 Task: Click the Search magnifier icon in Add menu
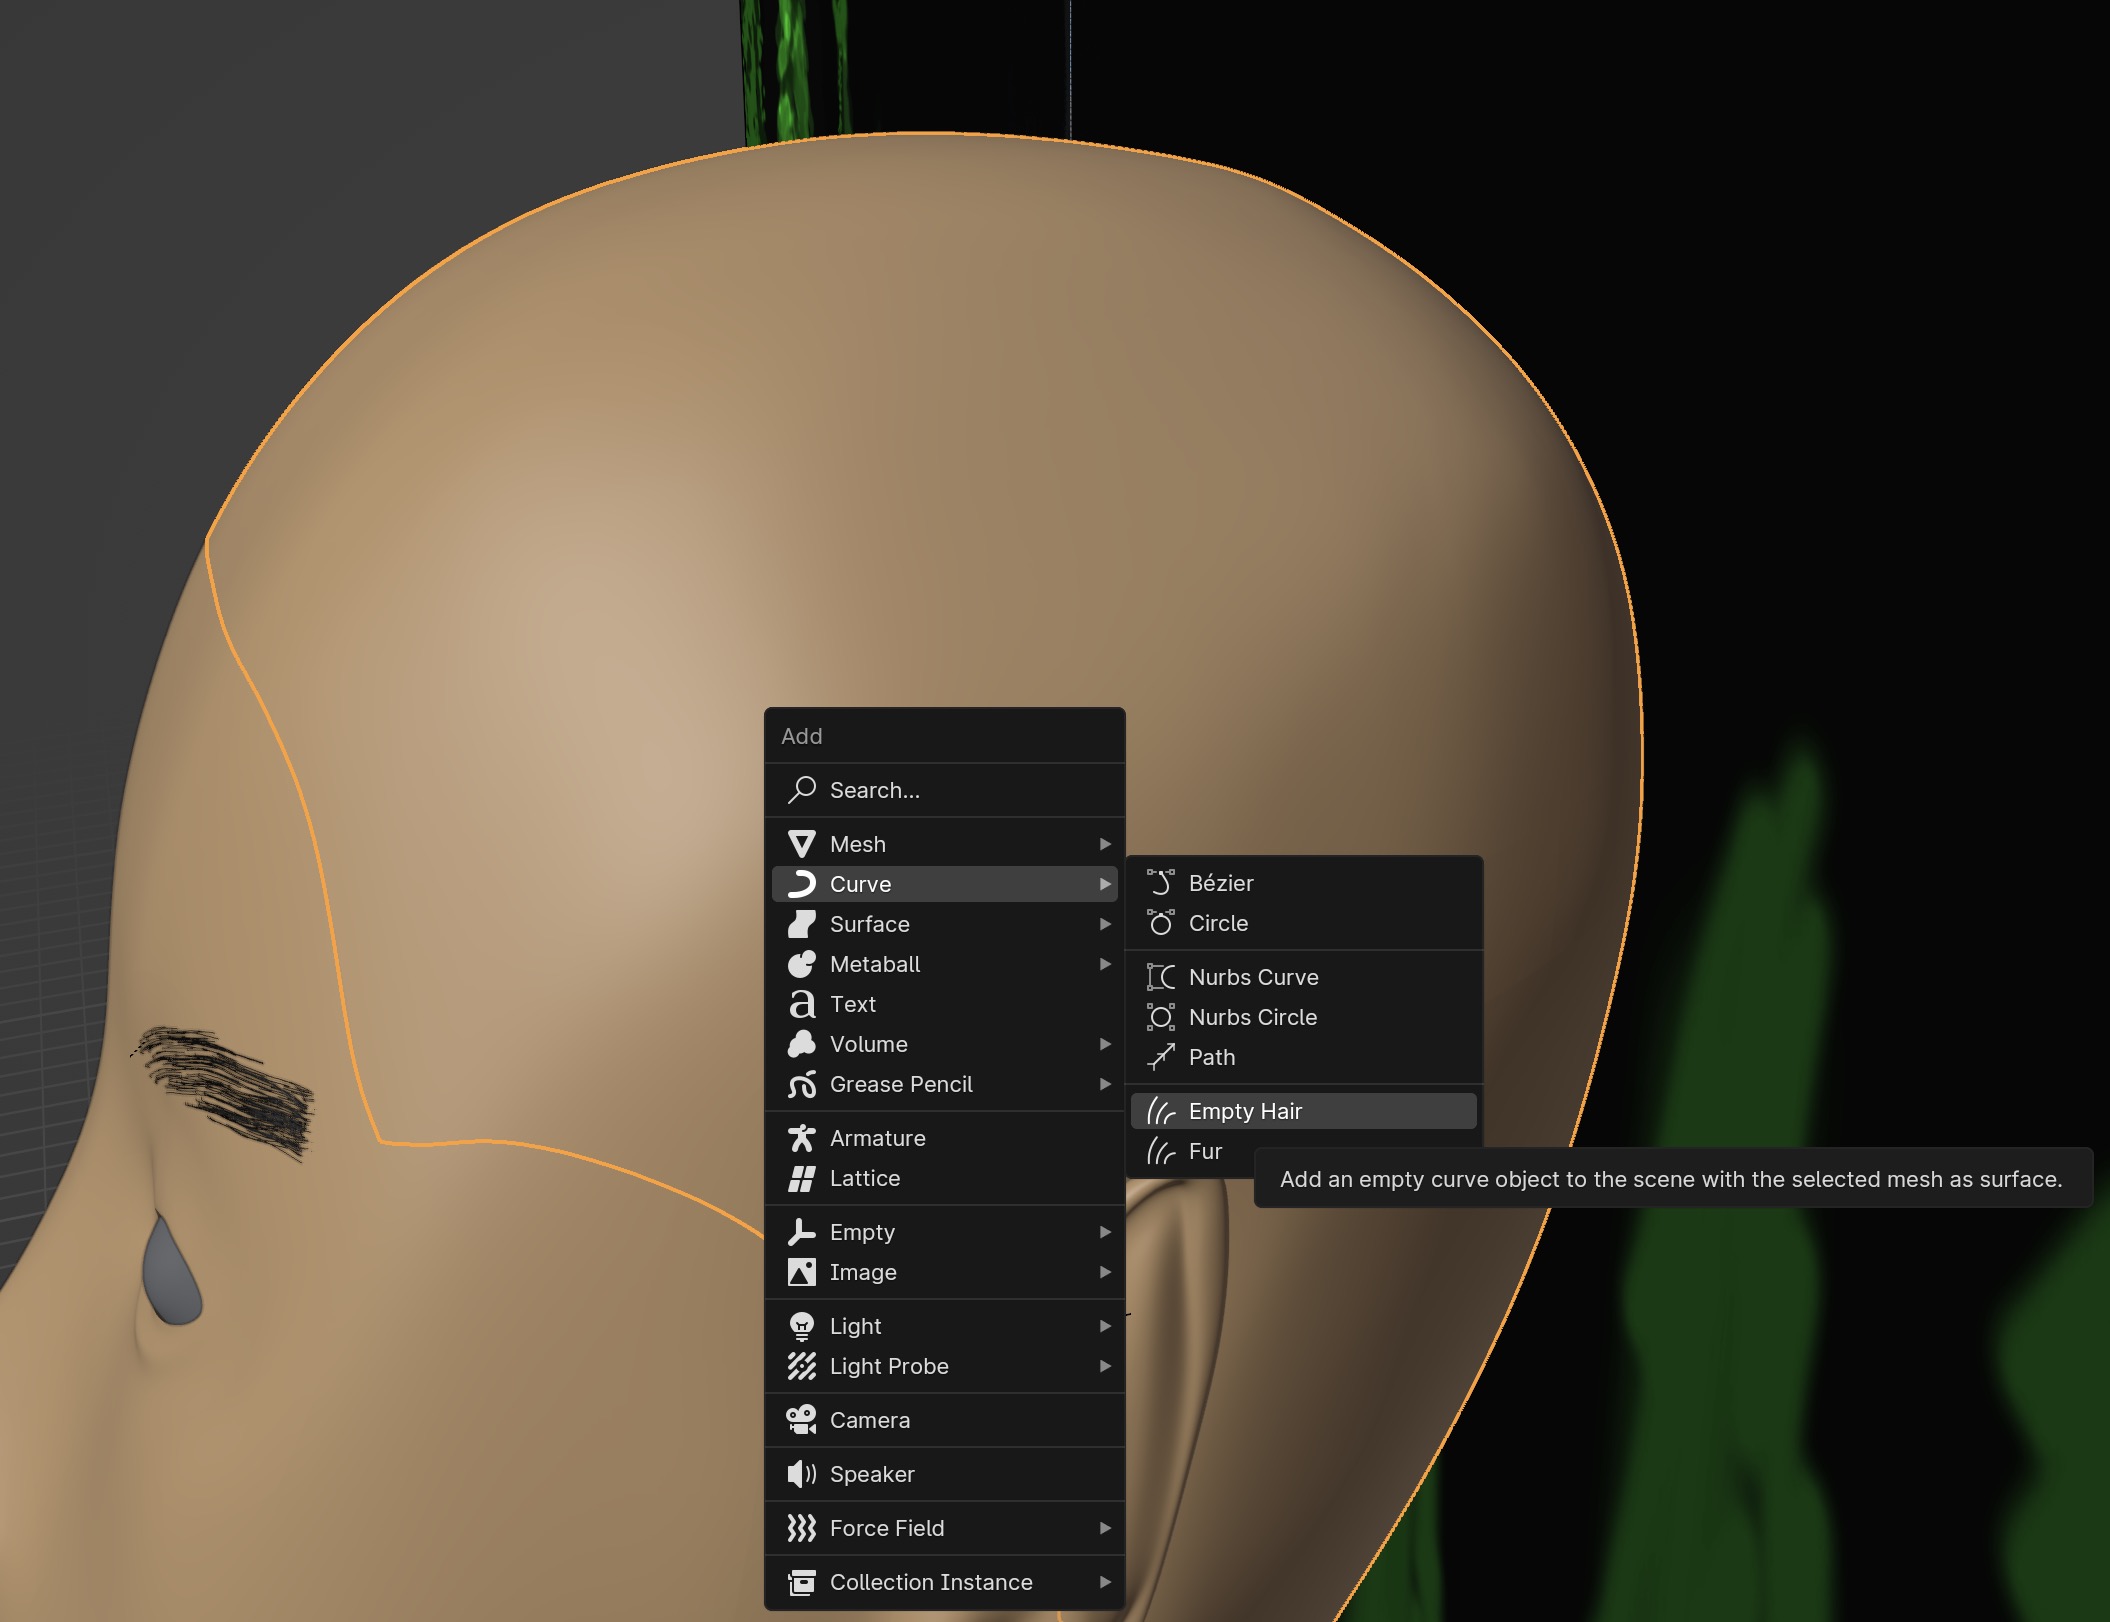(x=801, y=790)
